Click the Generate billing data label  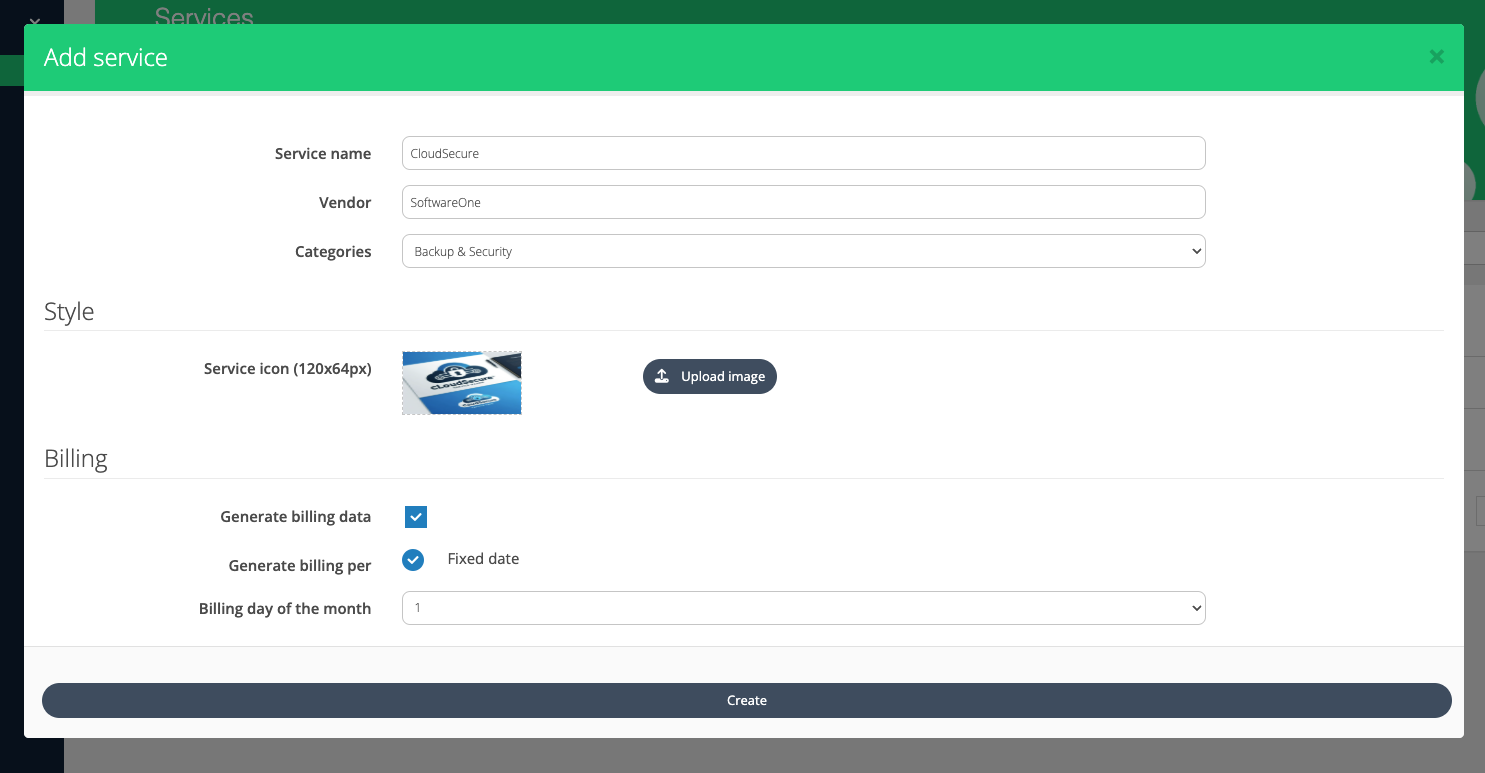coord(295,517)
